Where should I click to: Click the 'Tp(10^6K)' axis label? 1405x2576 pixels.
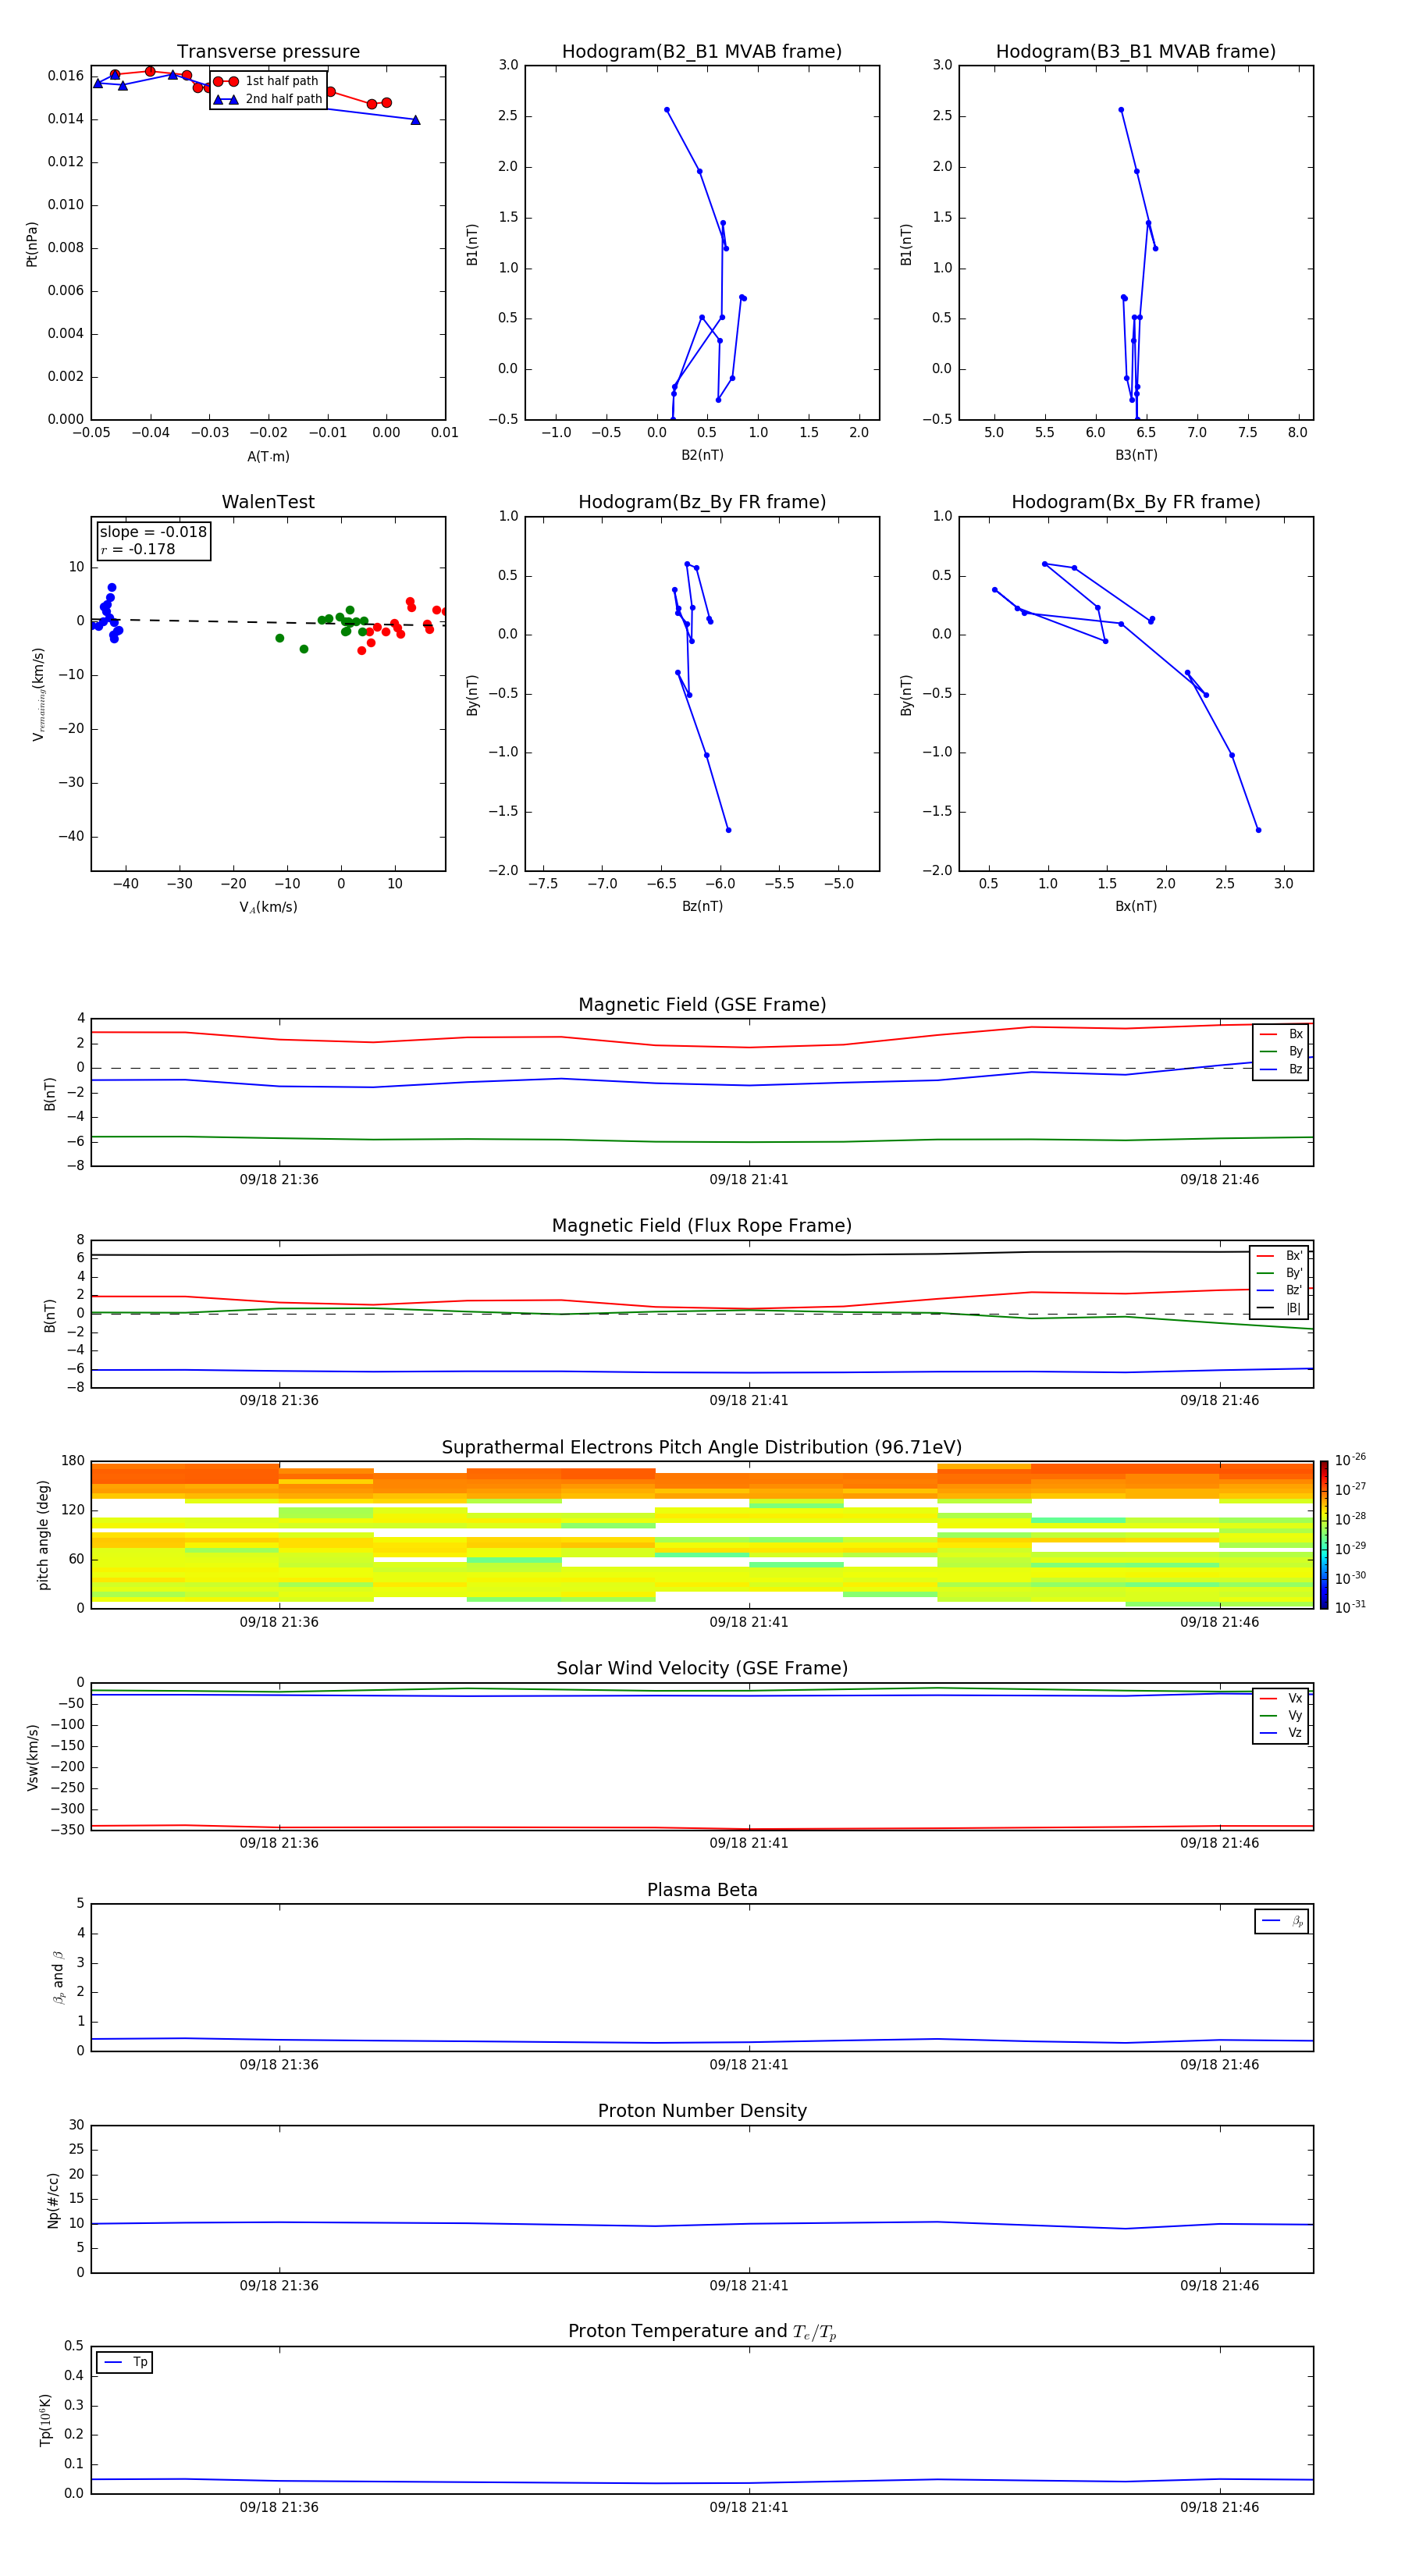[x=45, y=2420]
